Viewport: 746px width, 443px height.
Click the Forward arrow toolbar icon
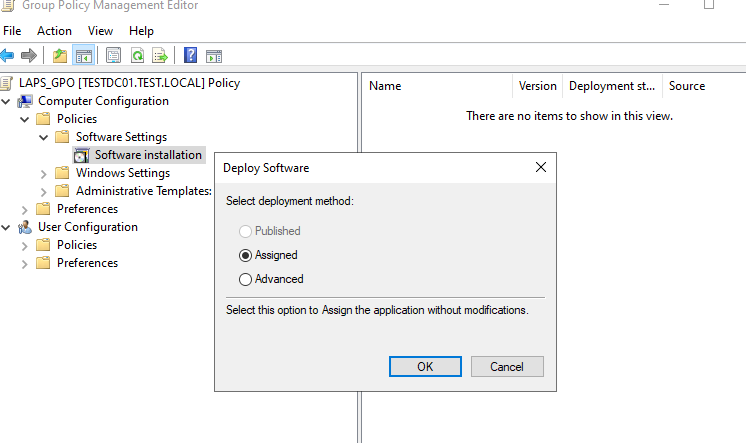pyautogui.click(x=29, y=55)
